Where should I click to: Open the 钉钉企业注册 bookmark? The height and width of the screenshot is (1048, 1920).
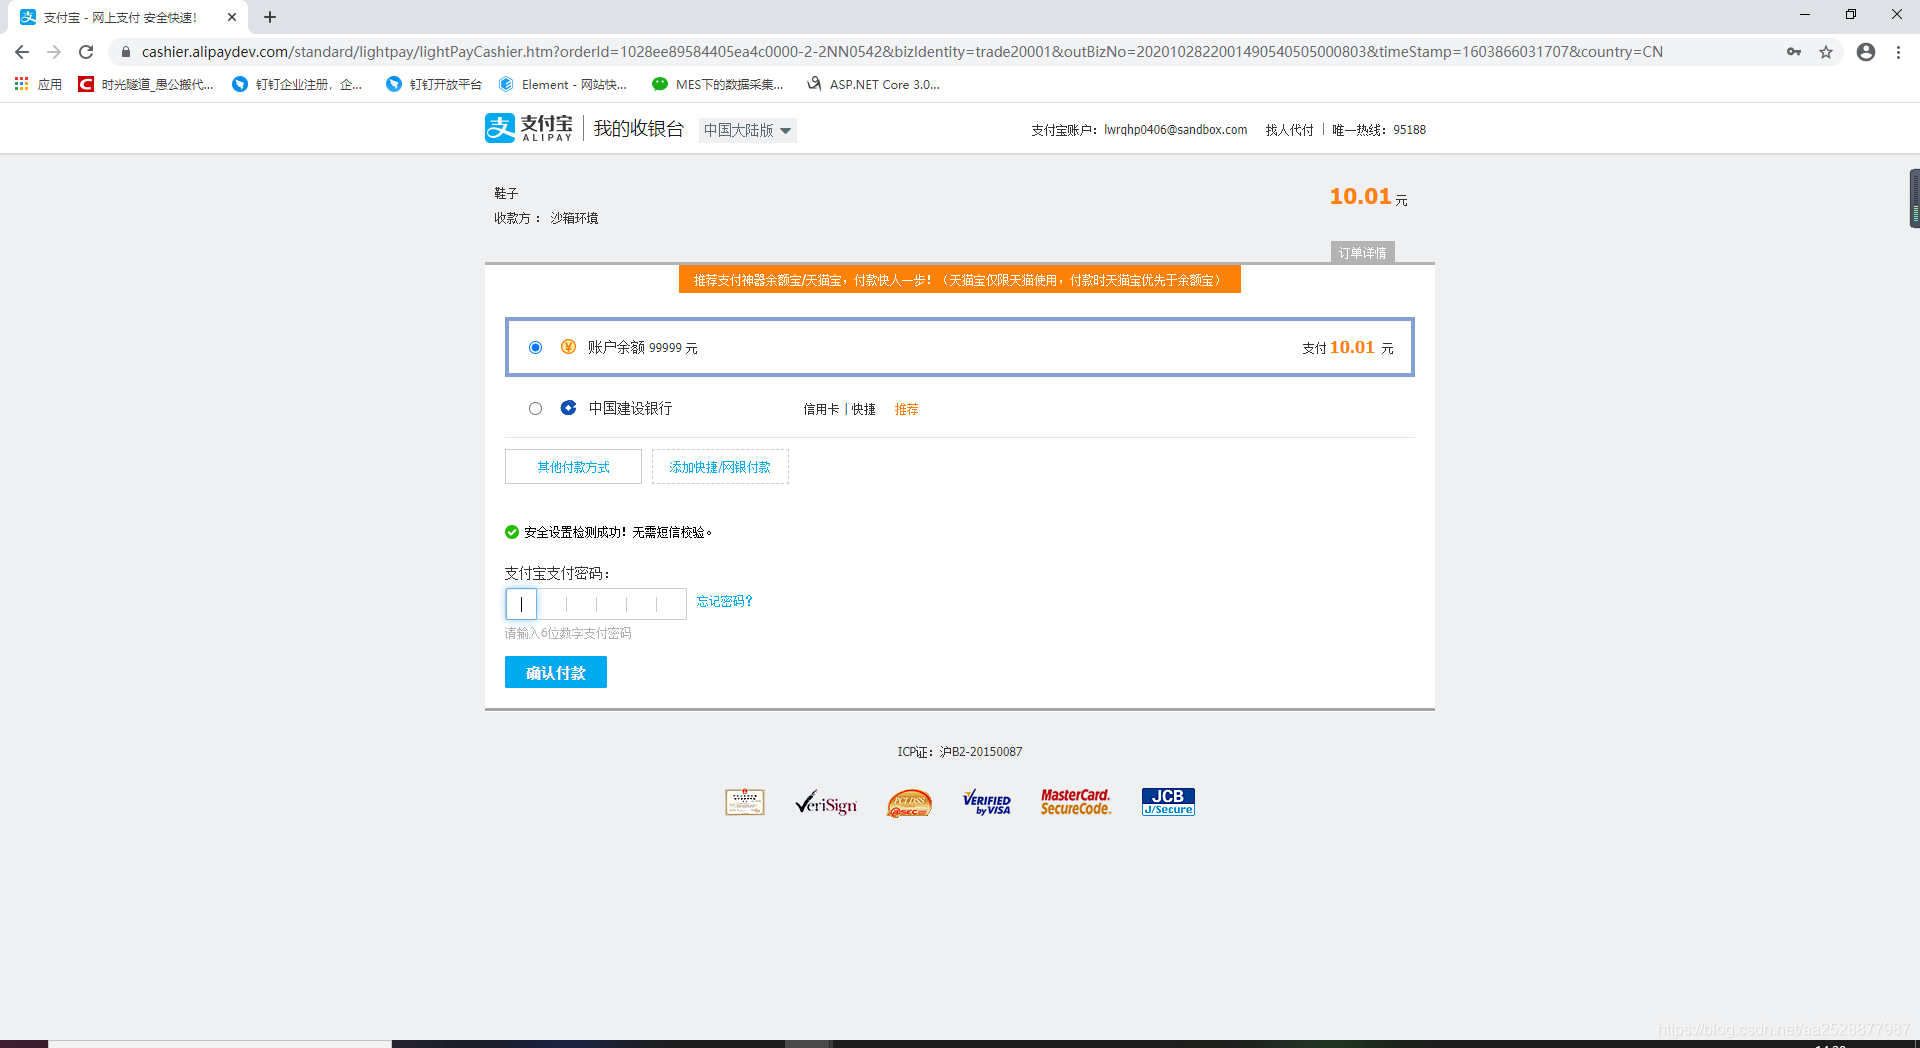(297, 84)
